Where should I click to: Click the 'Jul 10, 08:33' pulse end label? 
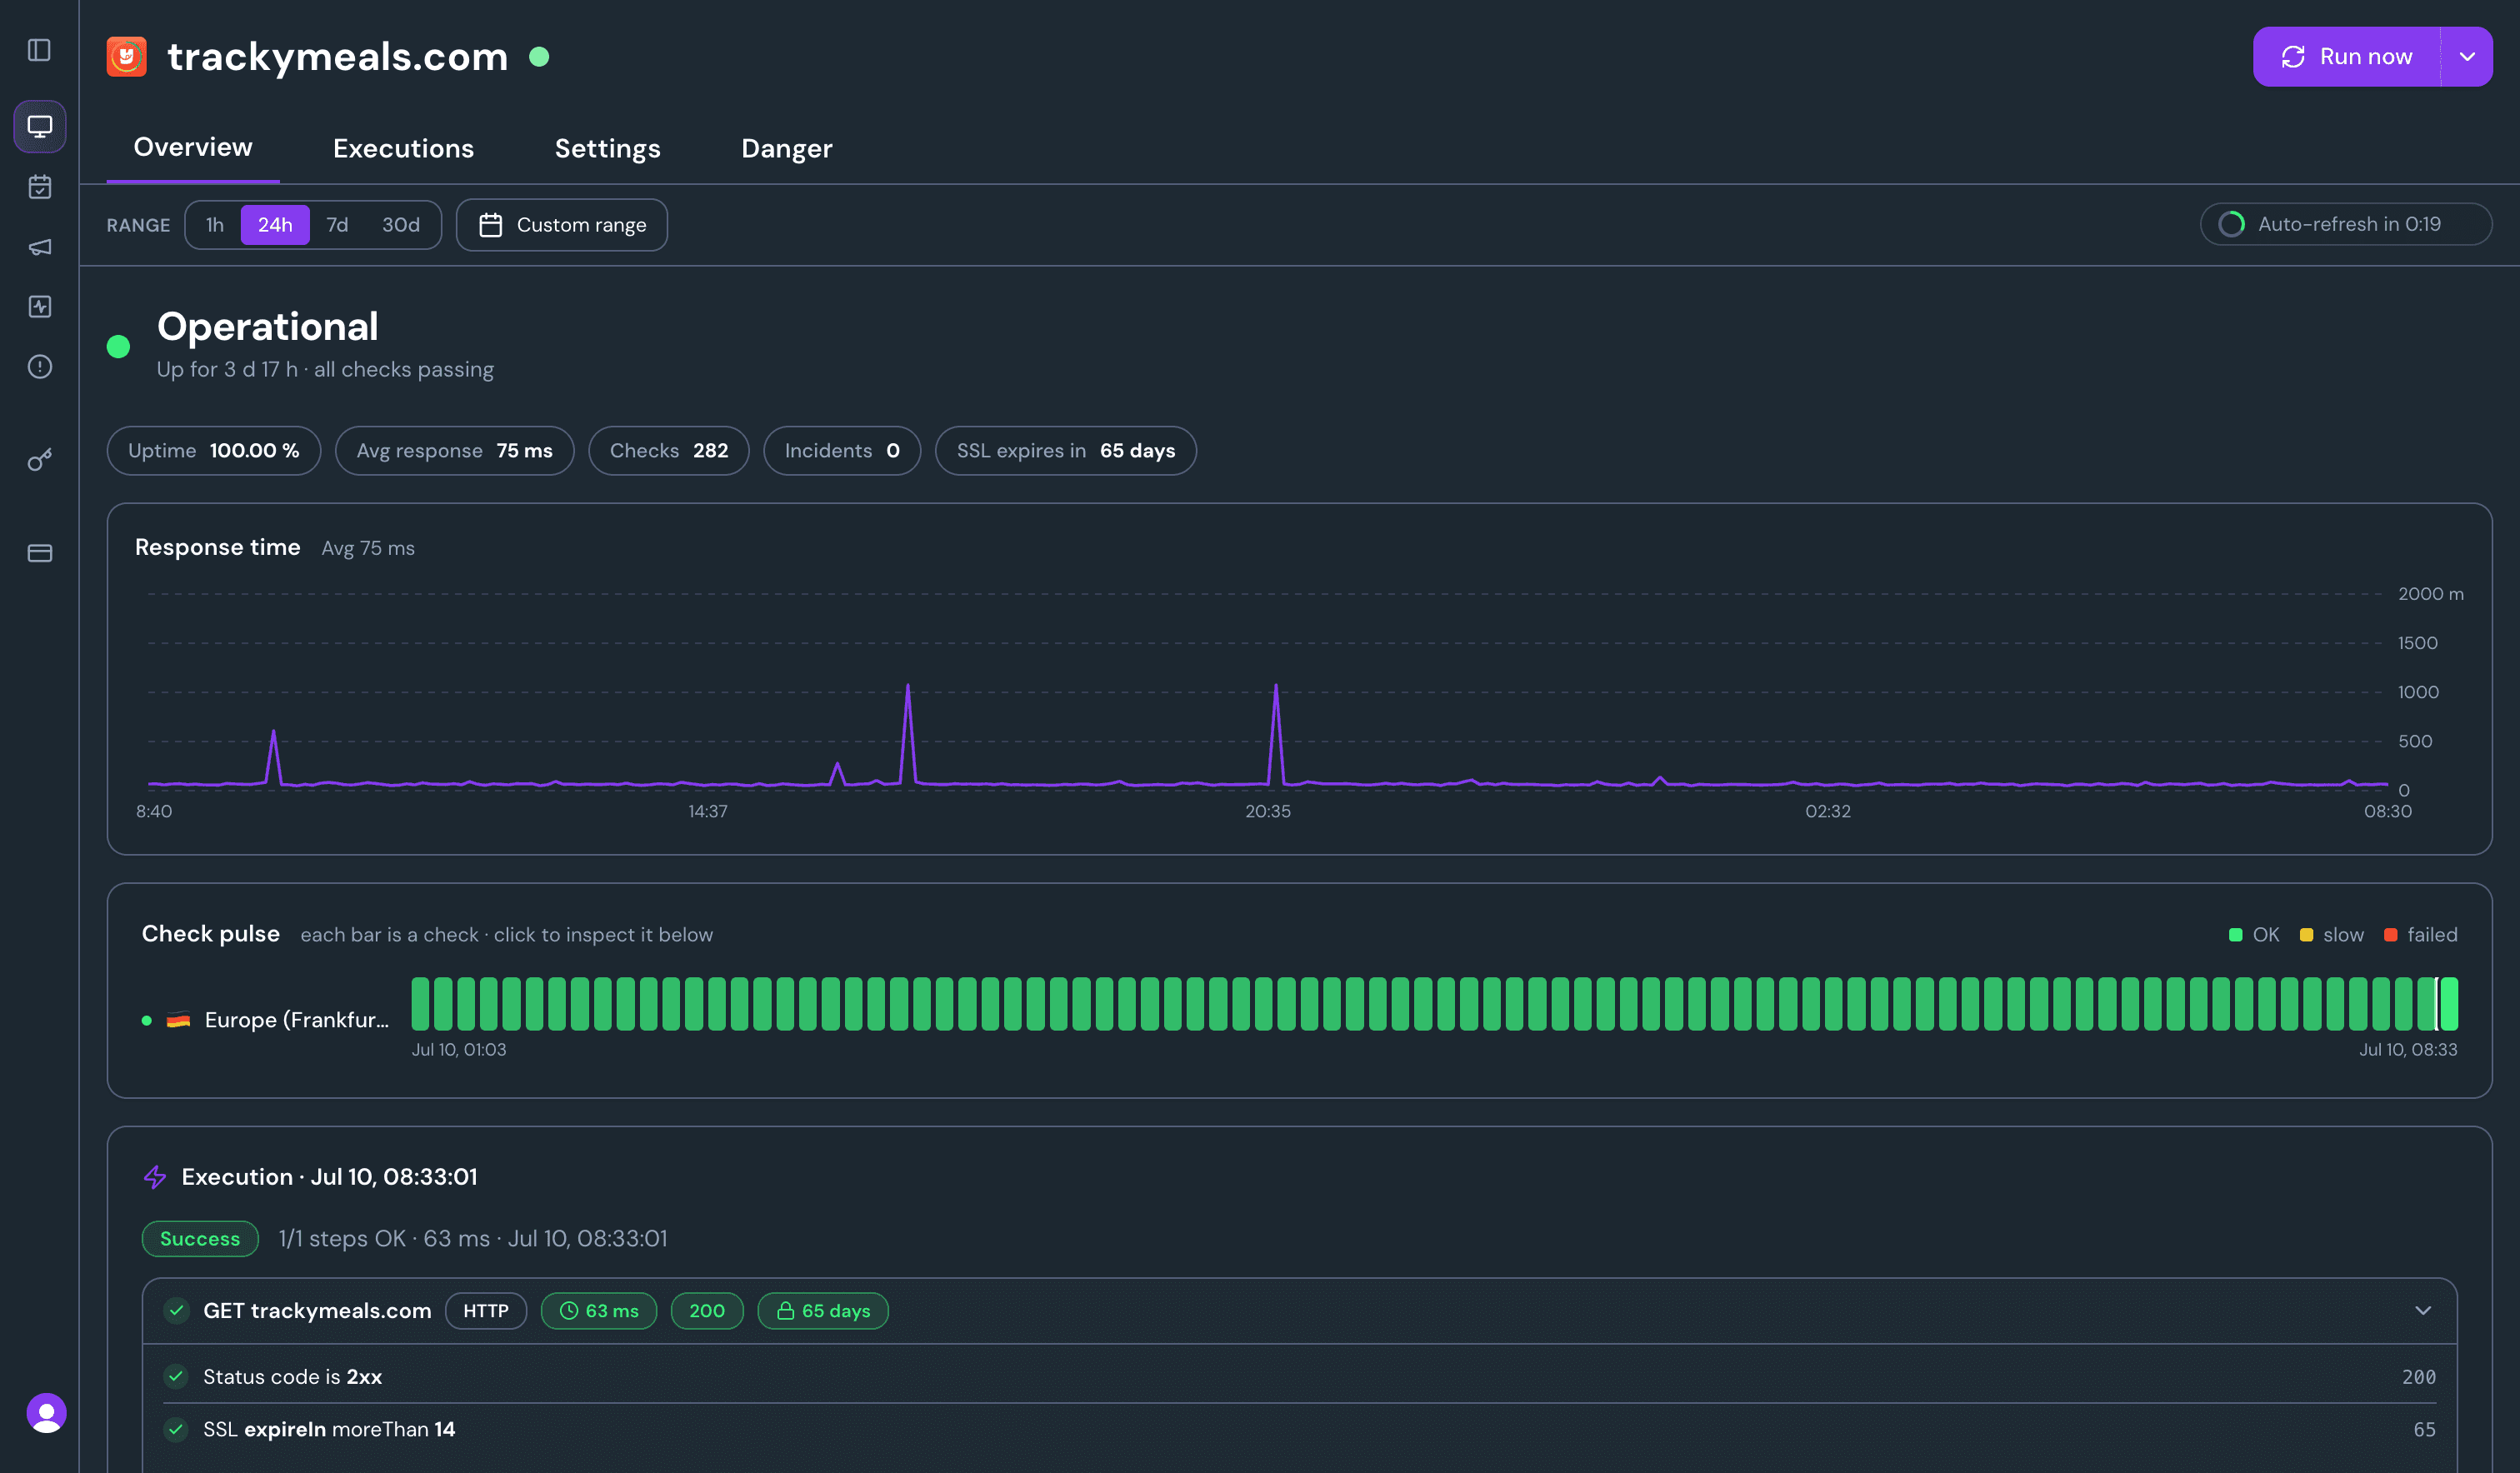click(x=2408, y=1050)
